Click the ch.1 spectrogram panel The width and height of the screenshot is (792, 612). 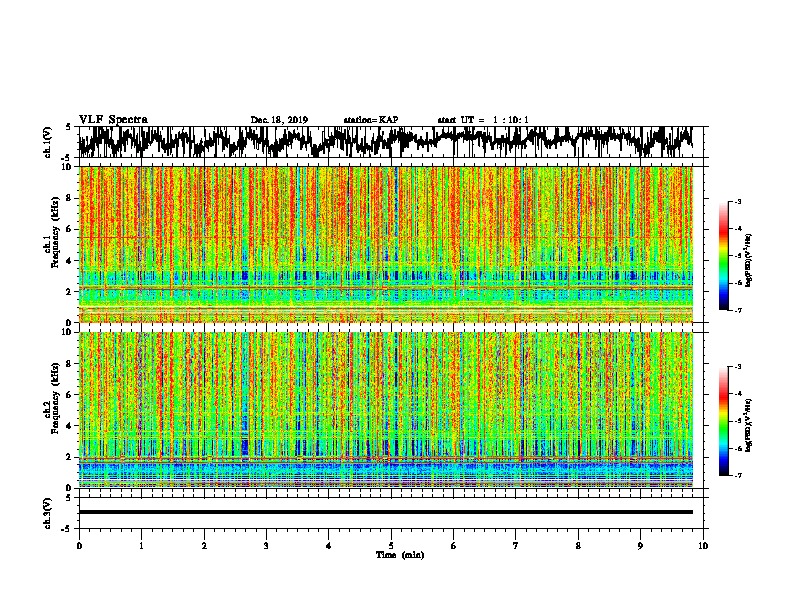click(x=386, y=244)
